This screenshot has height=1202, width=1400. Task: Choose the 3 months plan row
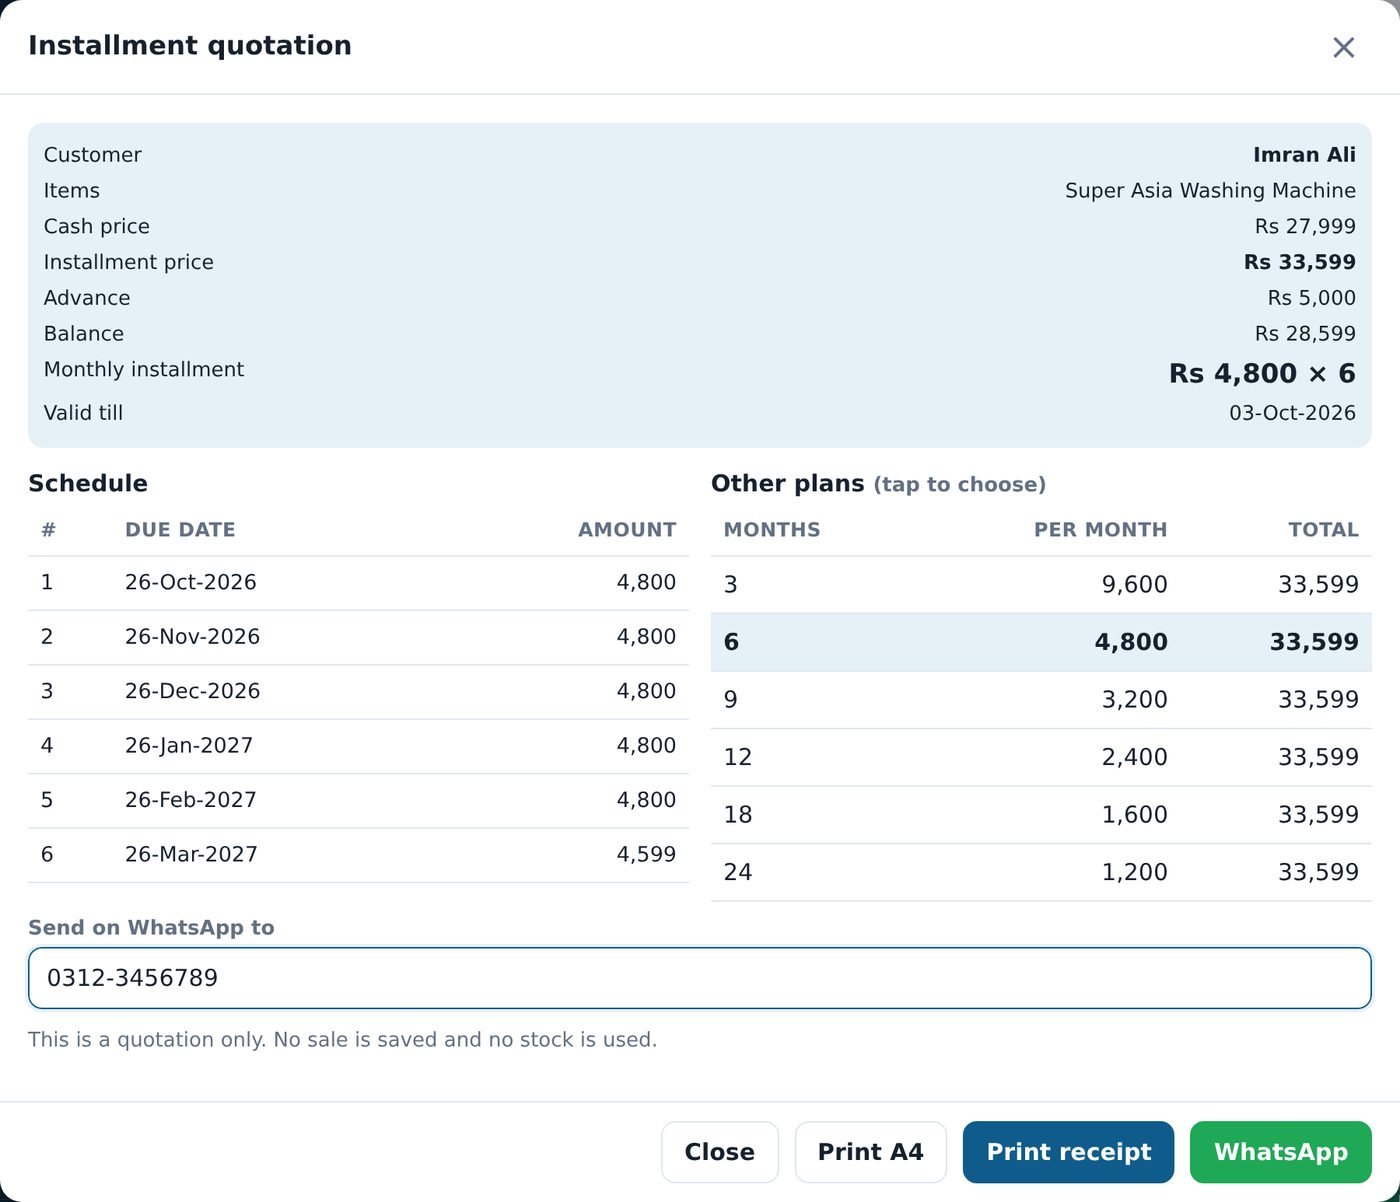[x=1041, y=585]
